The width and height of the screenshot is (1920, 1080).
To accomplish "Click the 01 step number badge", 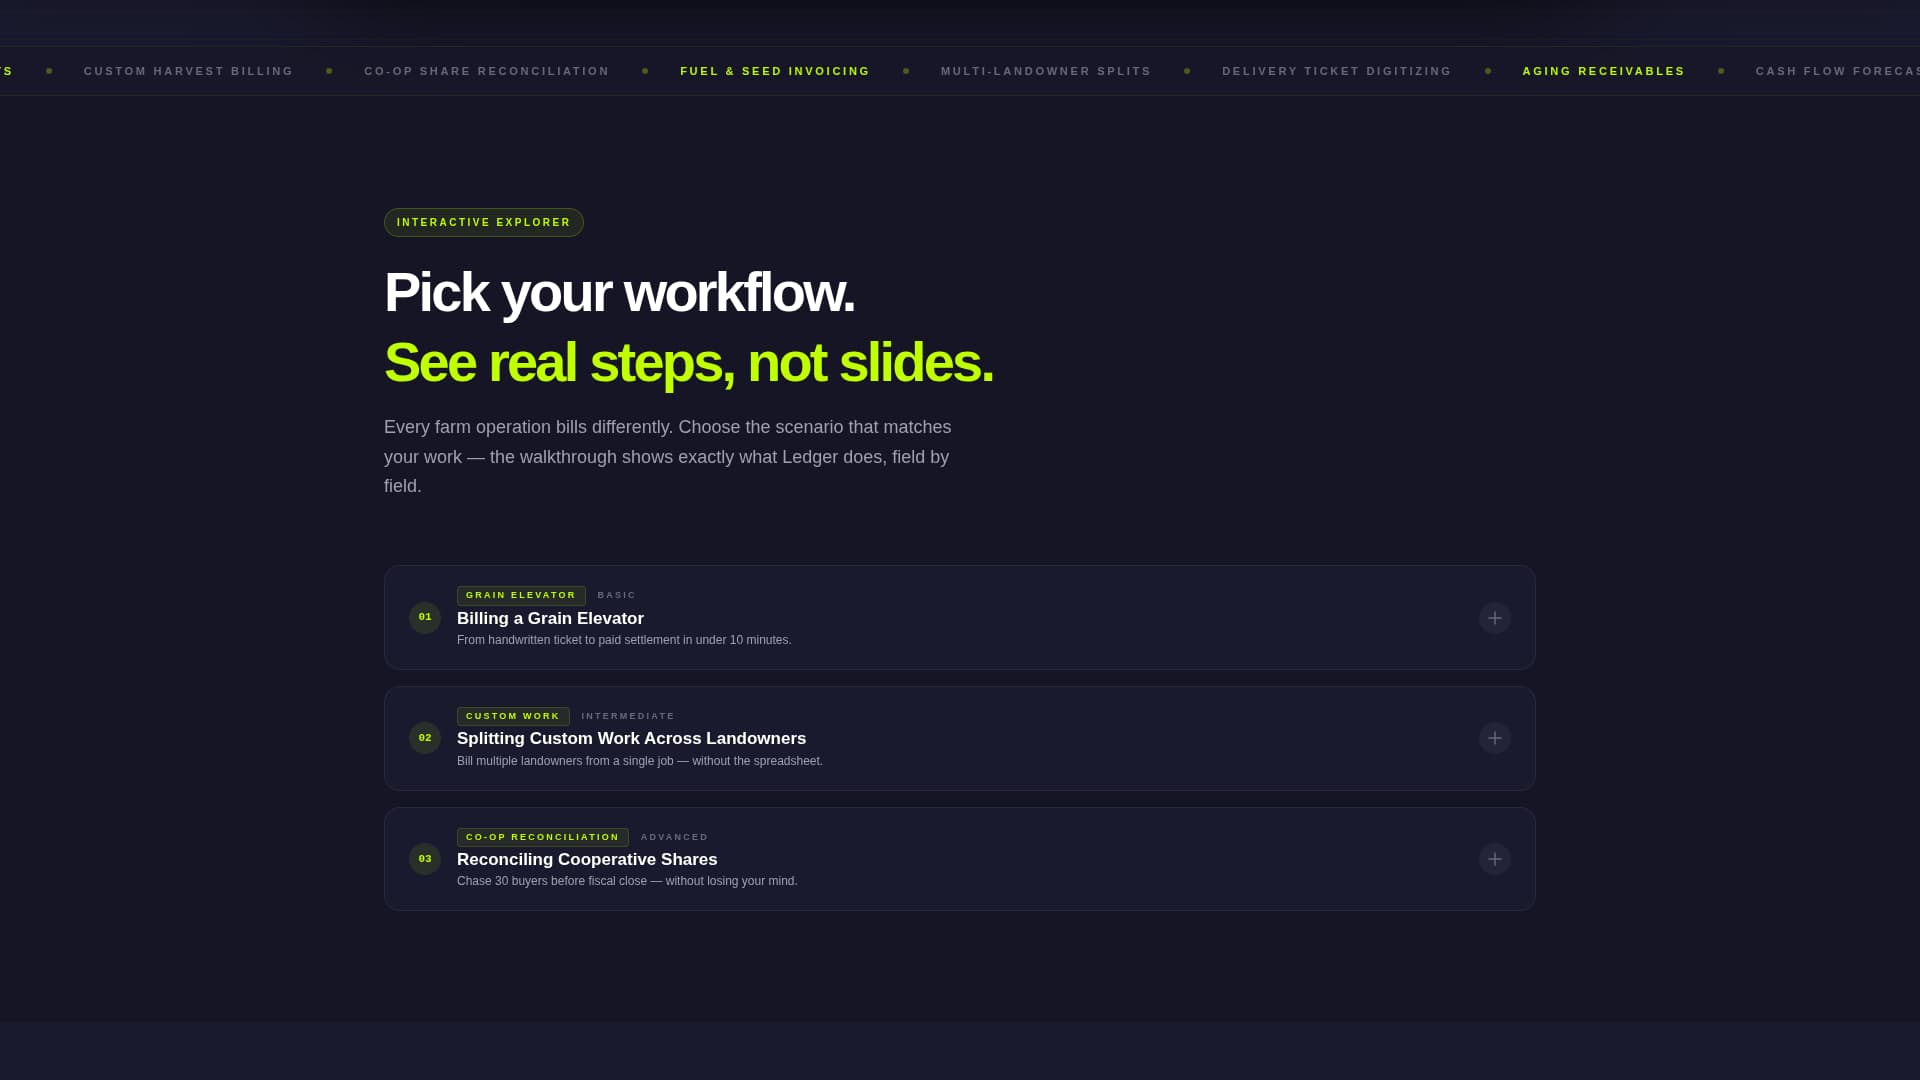I will click(x=425, y=617).
